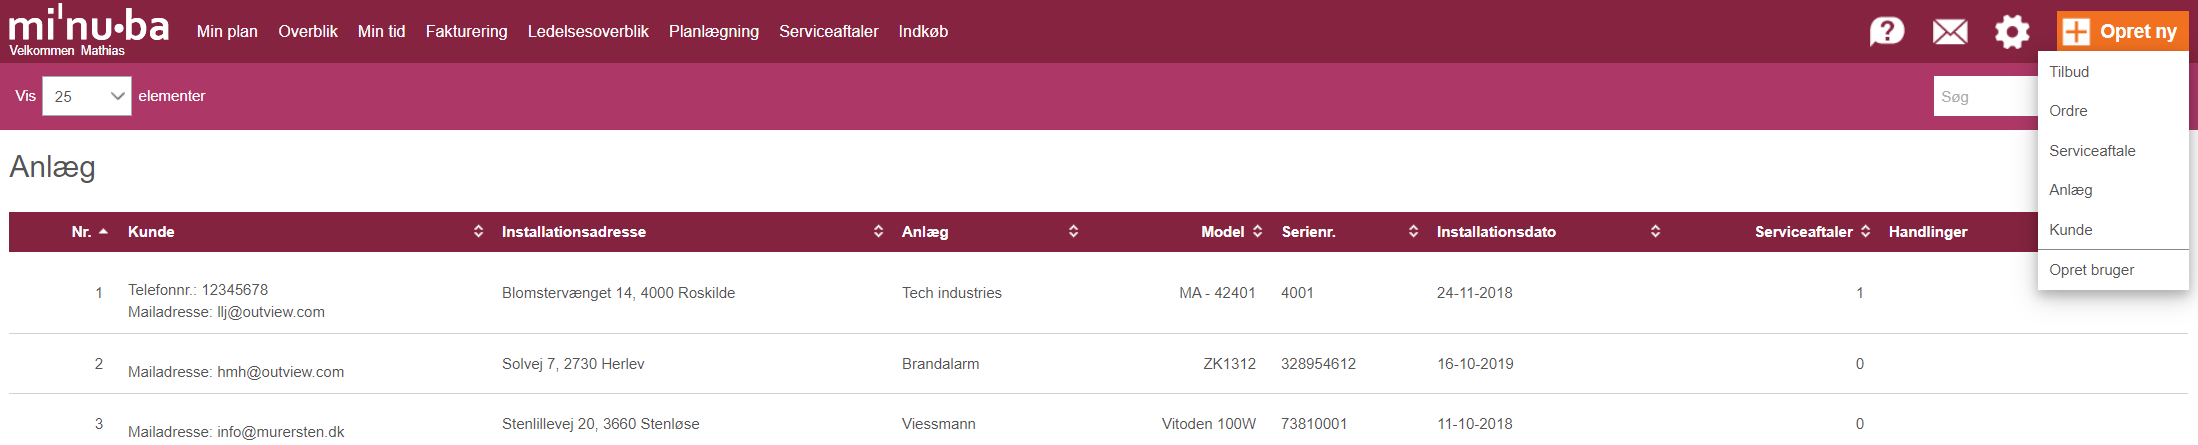
Task: Click the Opret ny button
Action: [x=2122, y=31]
